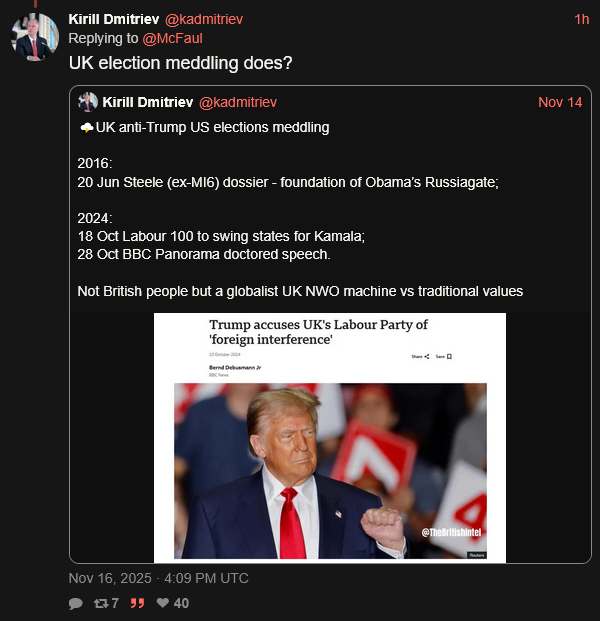The image size is (600, 621).
Task: Click the heart like icon
Action: pos(163,602)
